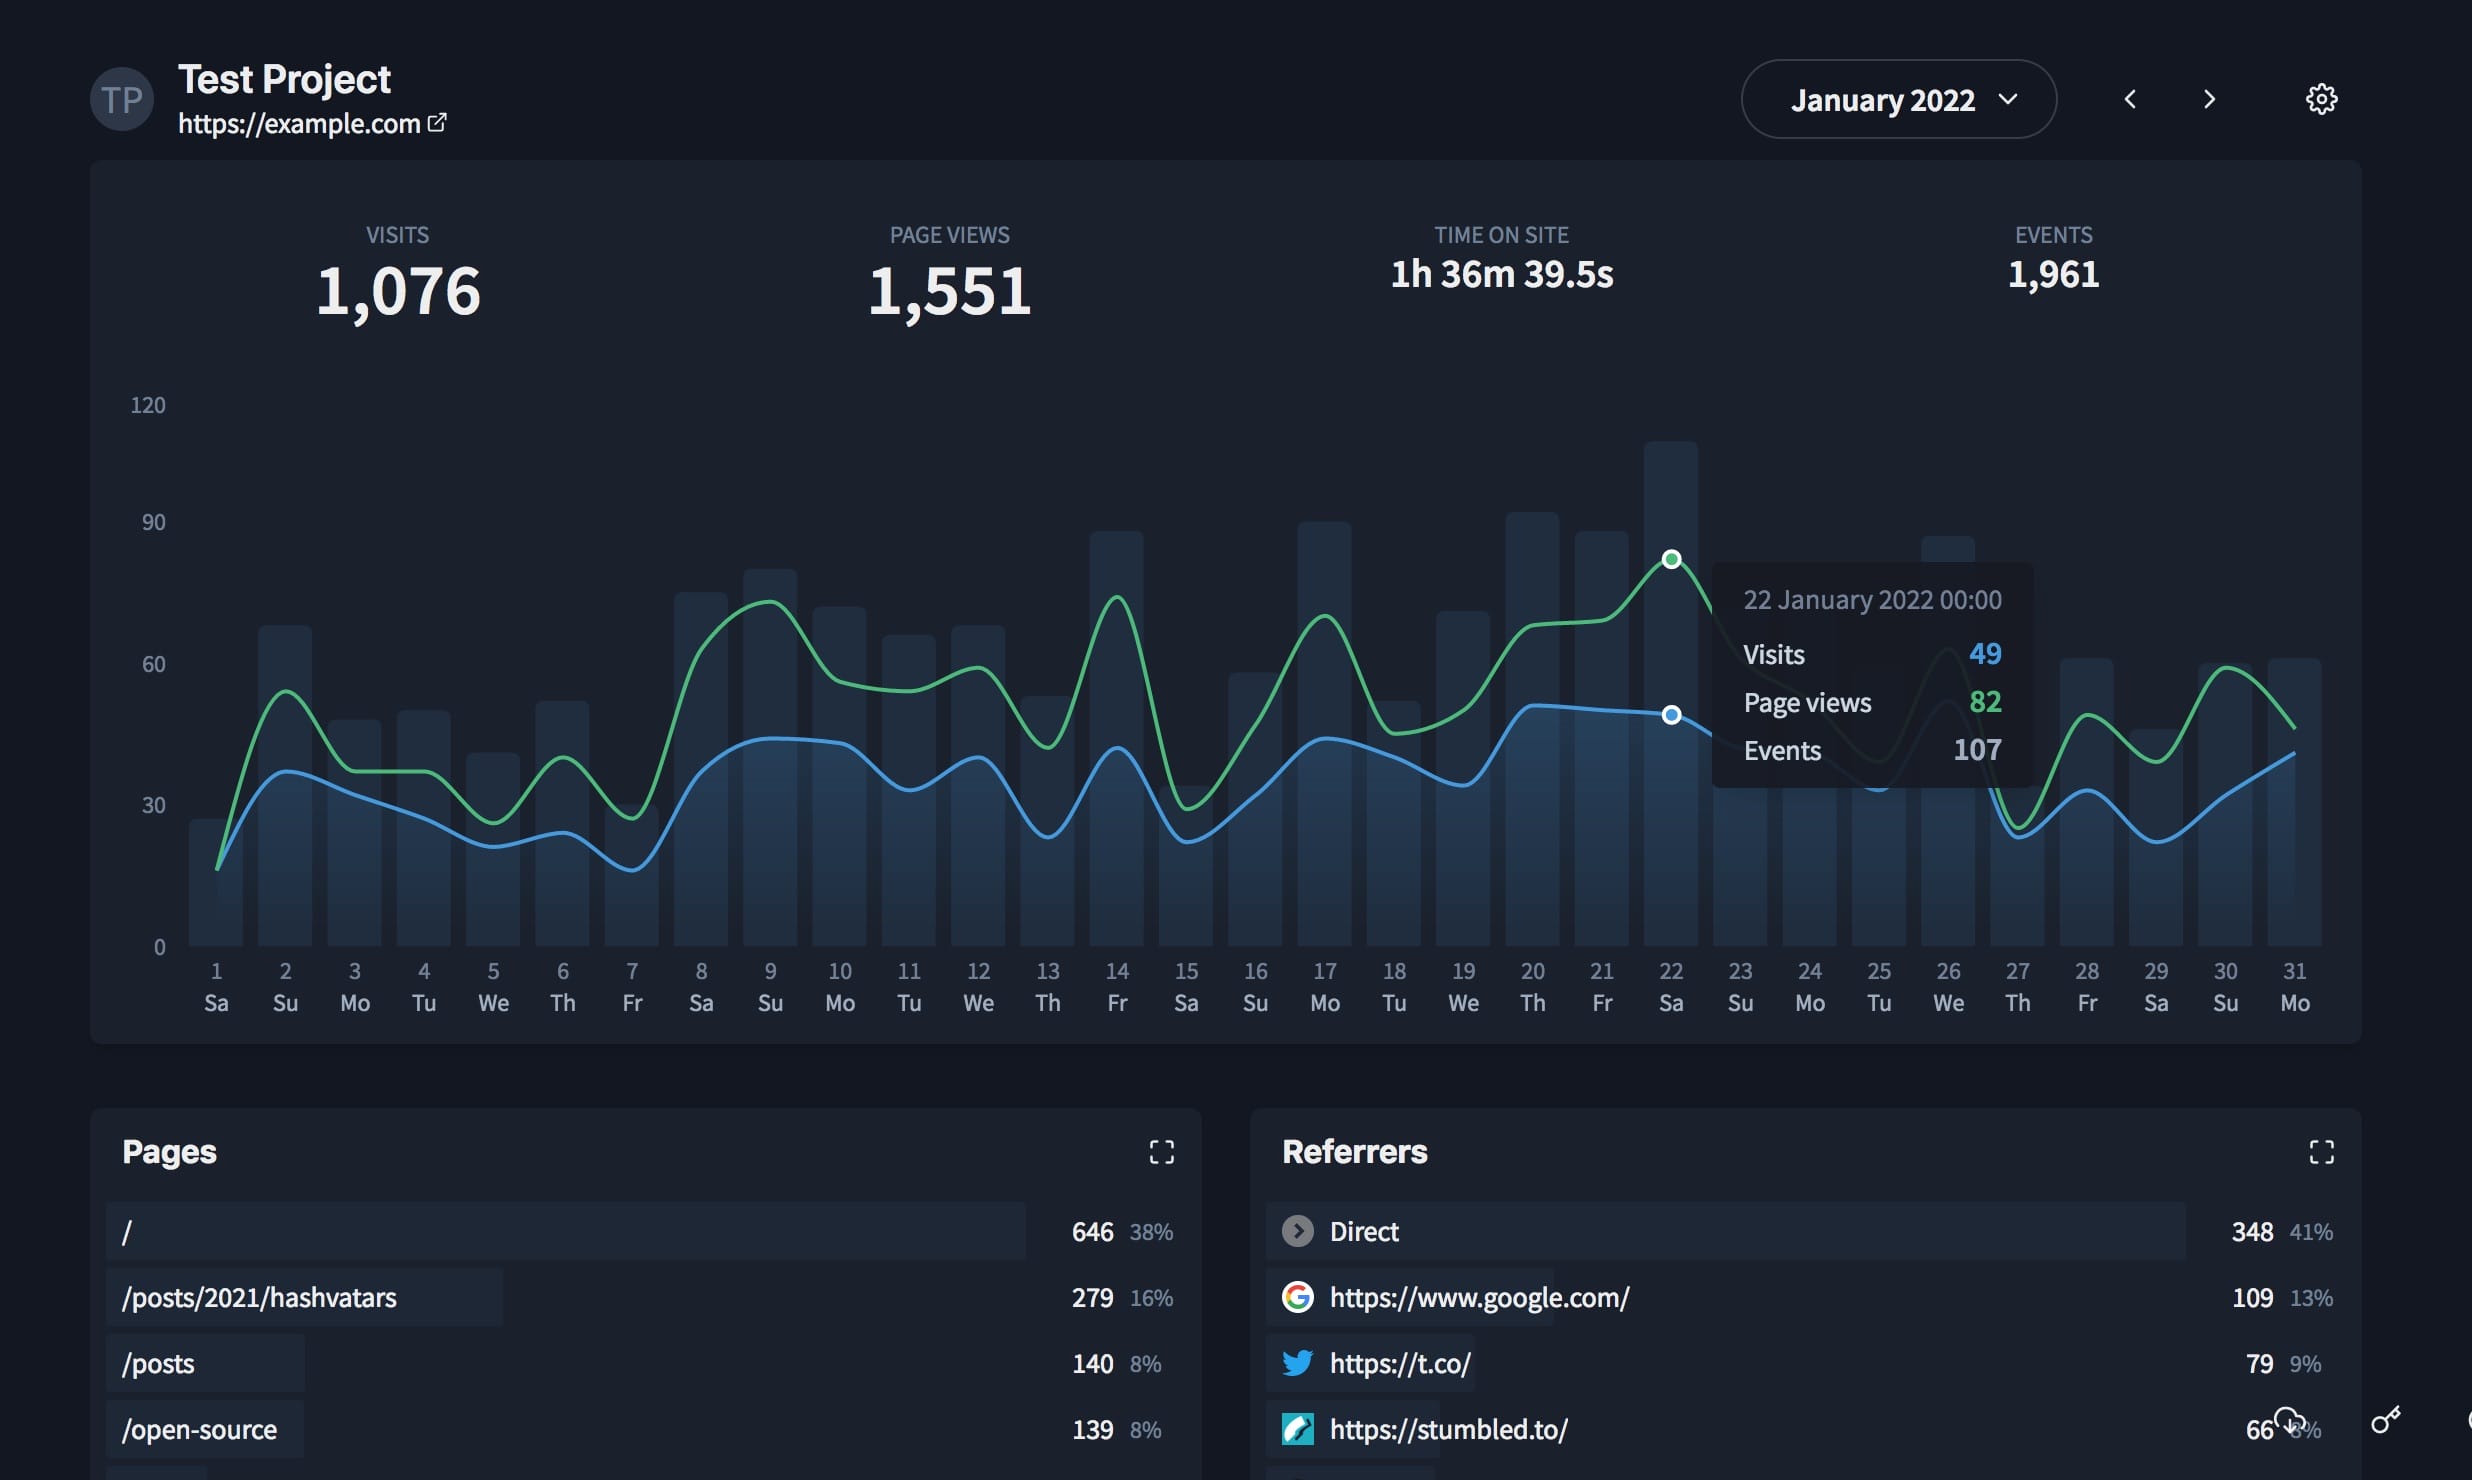Expand Referrers panel to fullscreen
Viewport: 2472px width, 1480px height.
click(2321, 1152)
